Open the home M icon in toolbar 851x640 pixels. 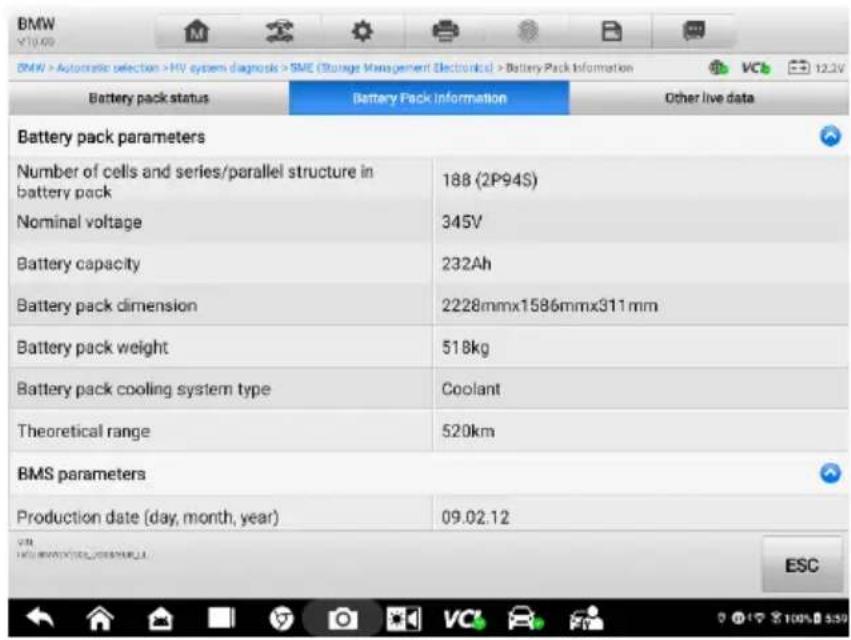196,31
